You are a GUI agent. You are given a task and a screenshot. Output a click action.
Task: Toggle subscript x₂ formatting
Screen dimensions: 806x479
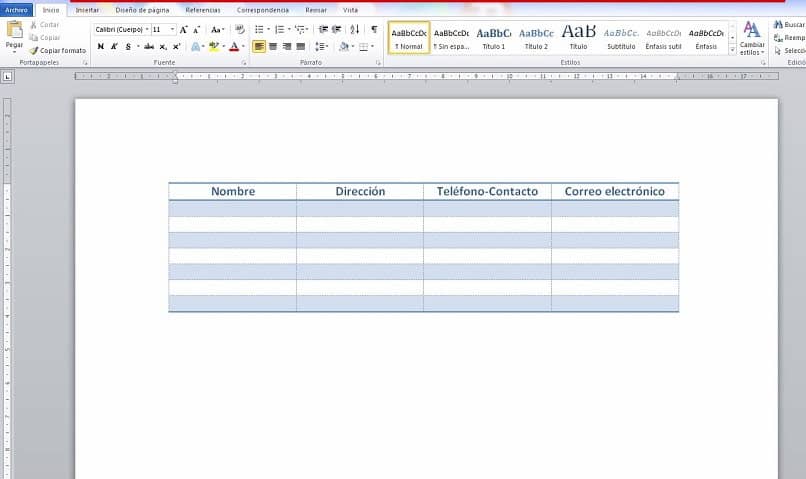pos(162,46)
